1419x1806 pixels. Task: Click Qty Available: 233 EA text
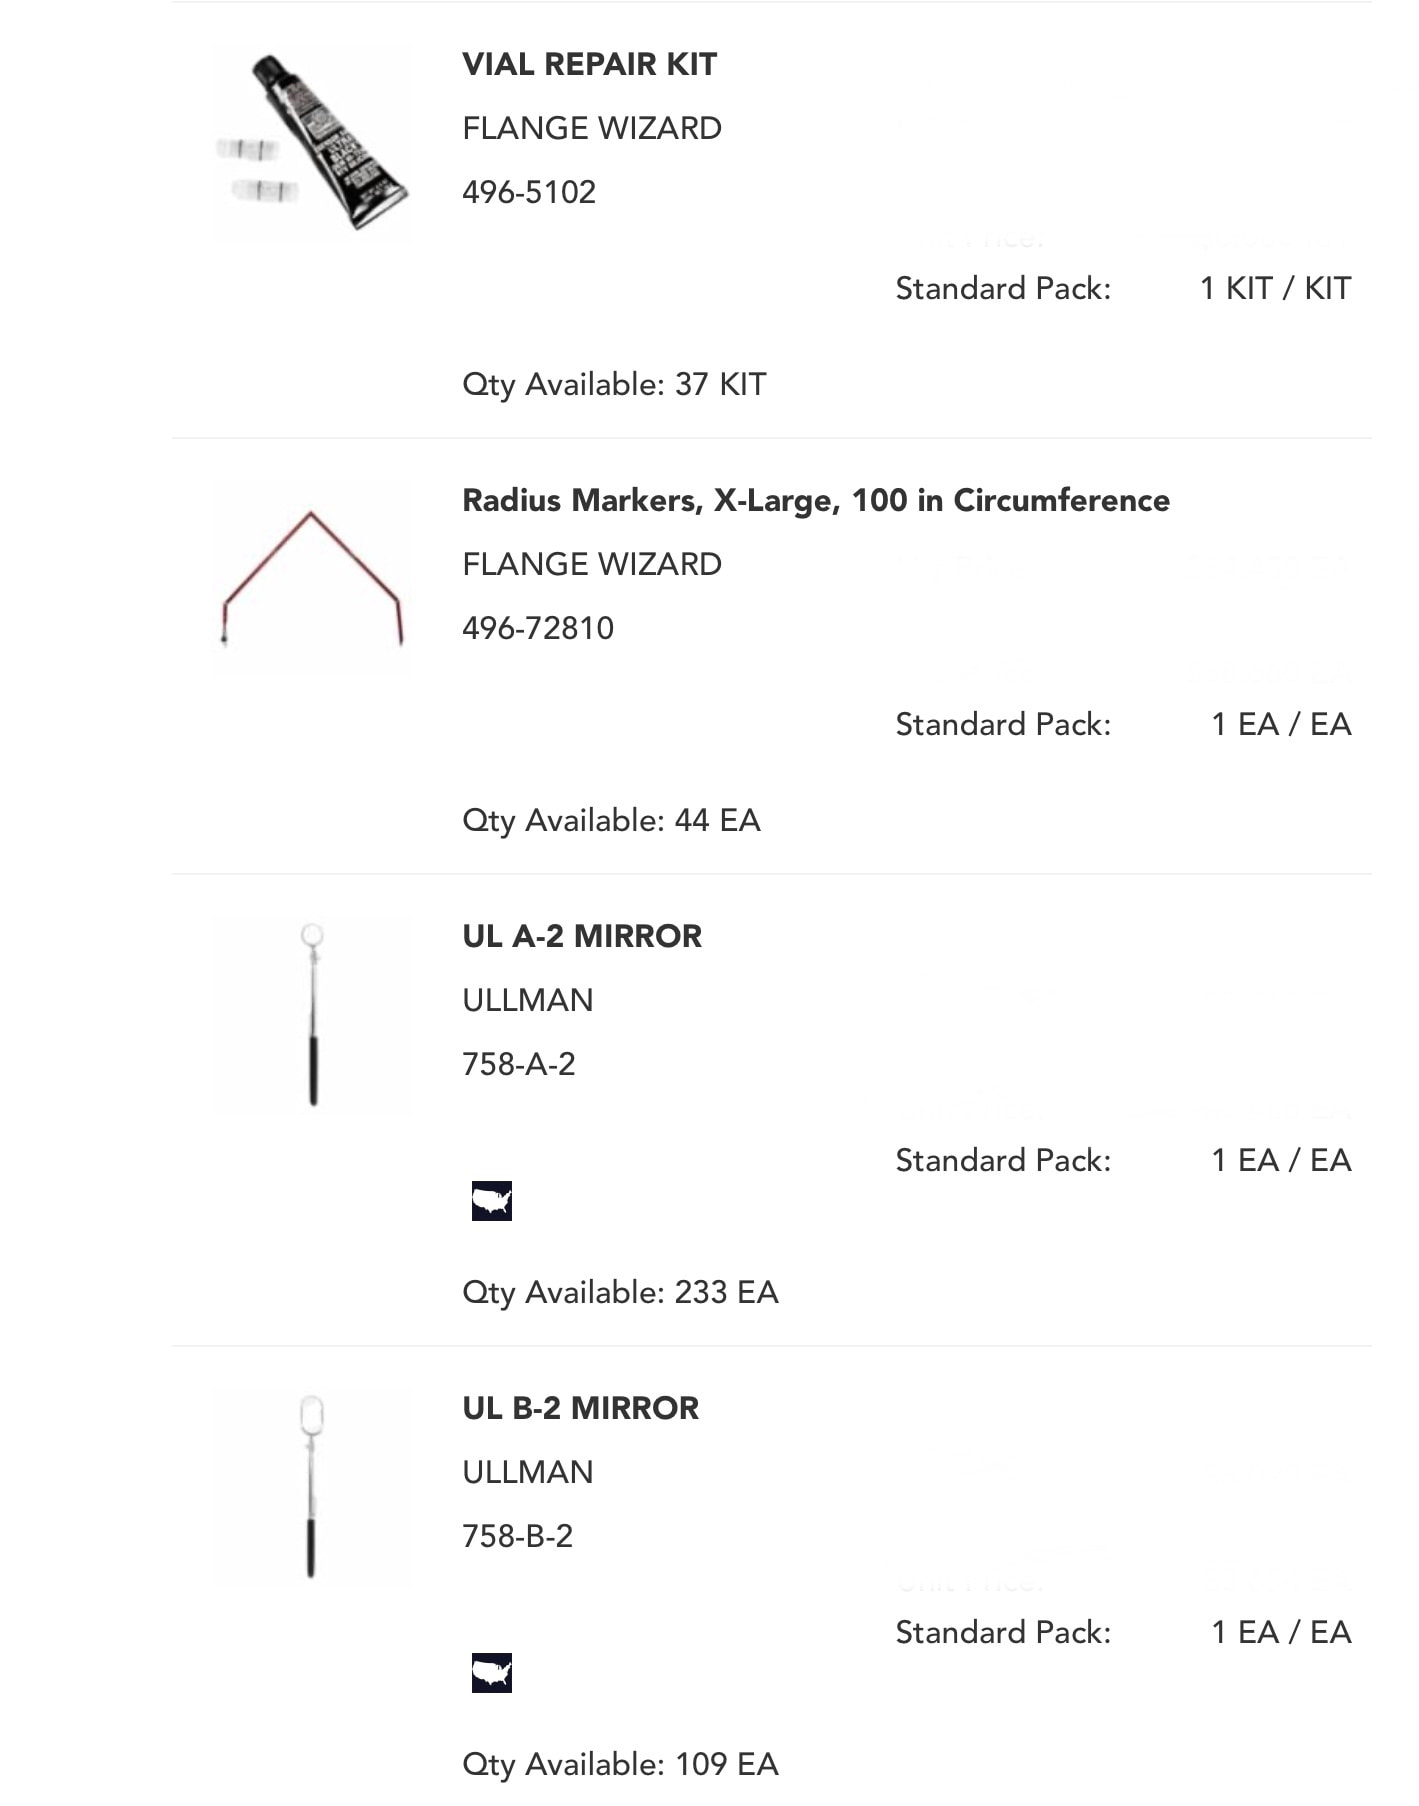(x=620, y=1292)
